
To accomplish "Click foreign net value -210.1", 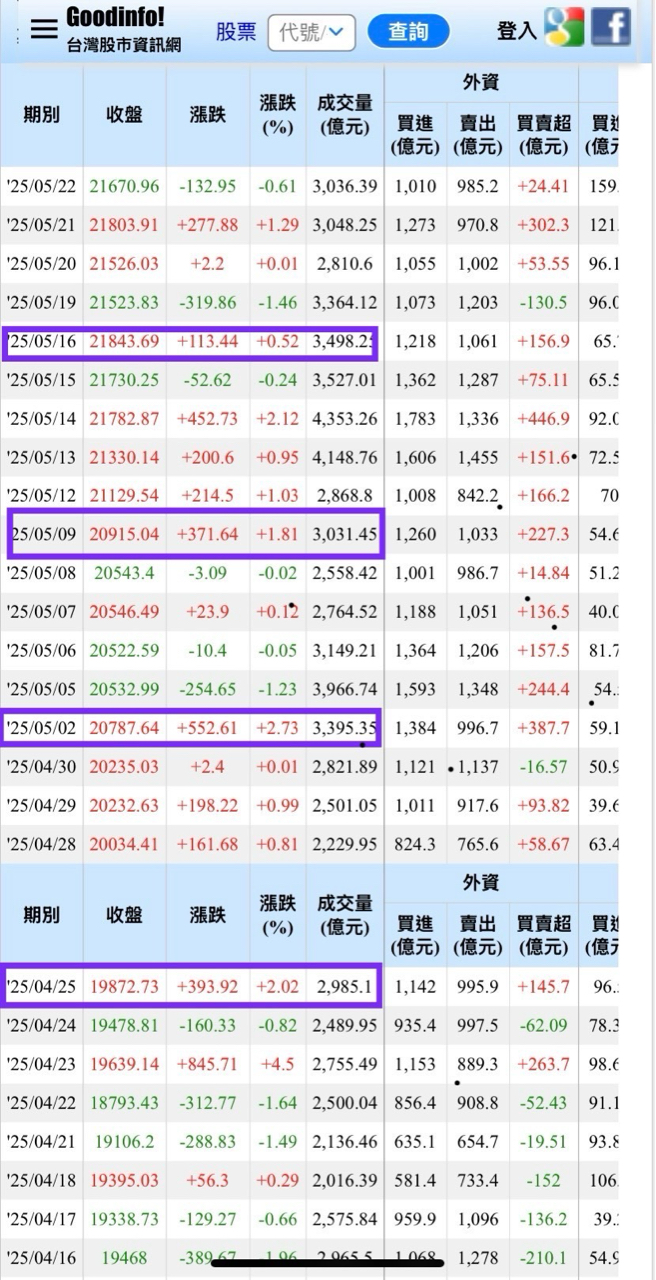I will click(x=543, y=1258).
